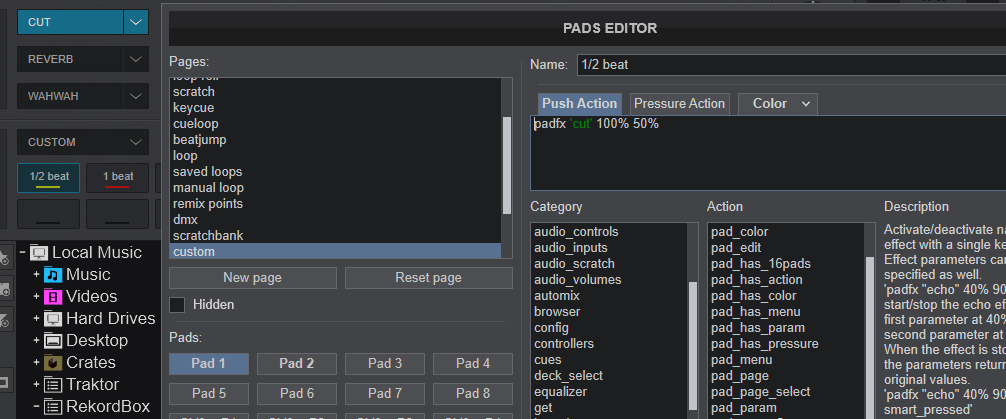The image size is (1006, 419).
Task: Click the Videos film icon
Action: click(53, 297)
